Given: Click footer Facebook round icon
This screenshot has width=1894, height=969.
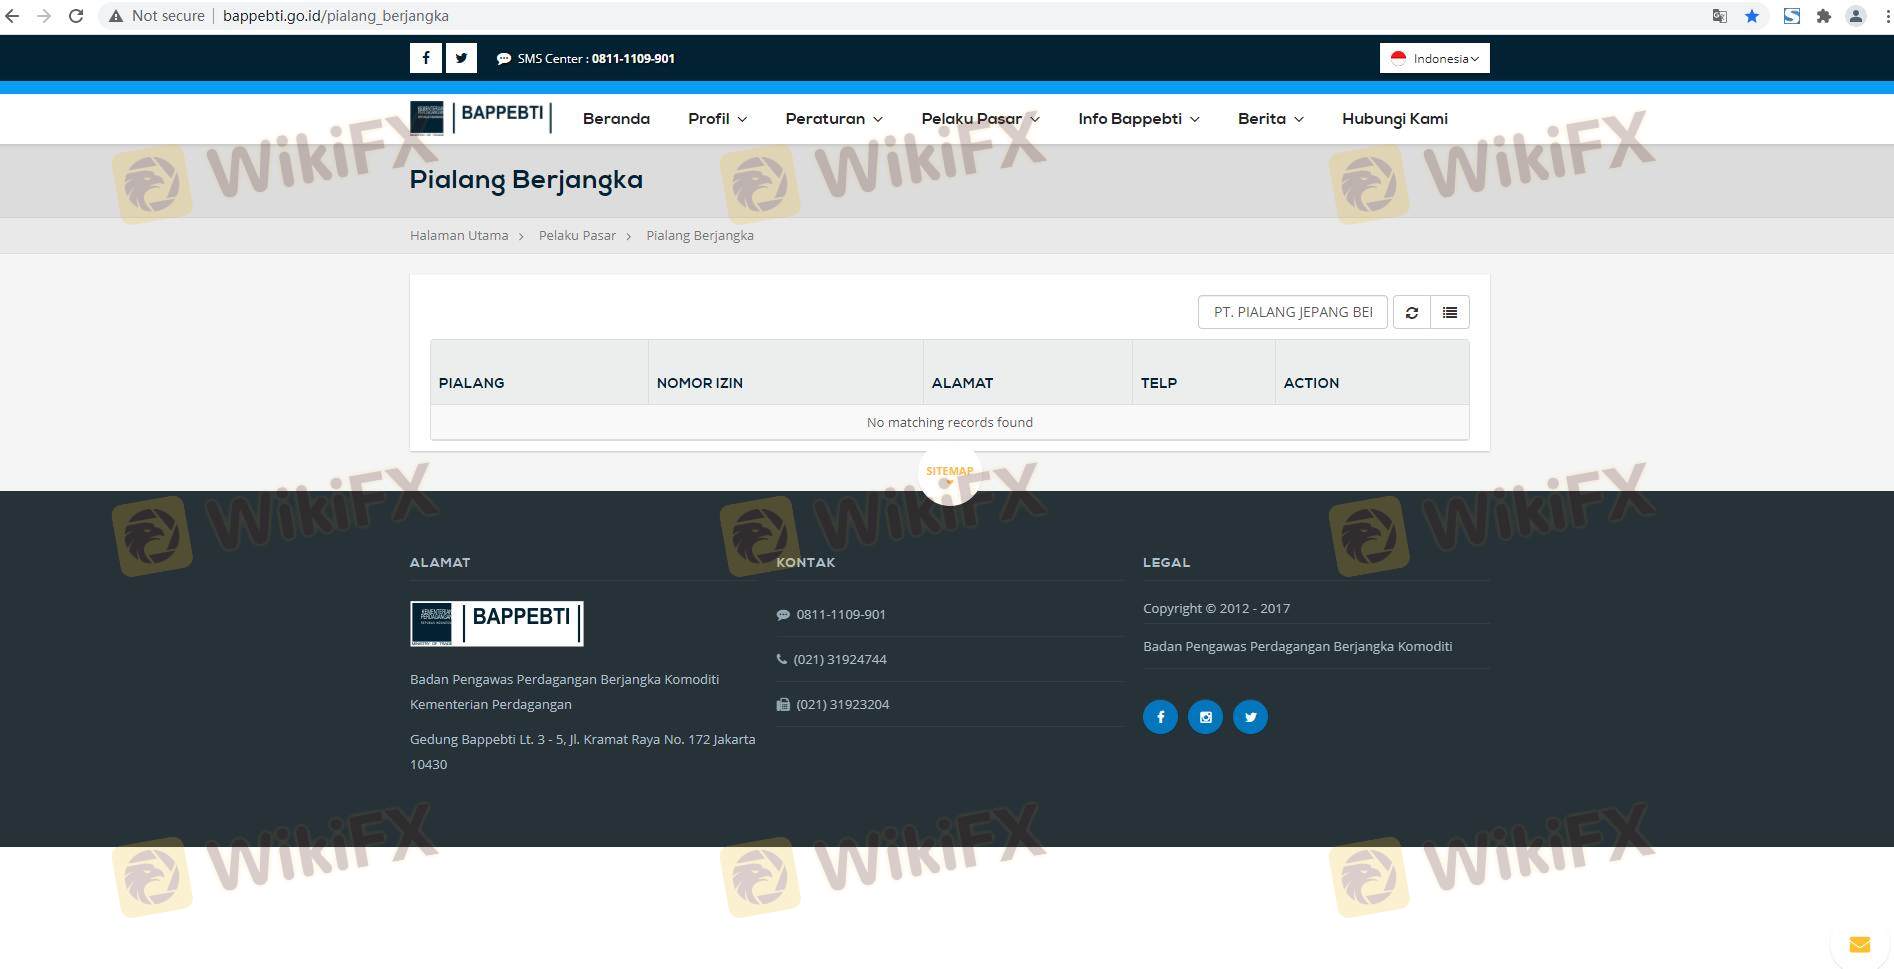Looking at the screenshot, I should (x=1160, y=717).
